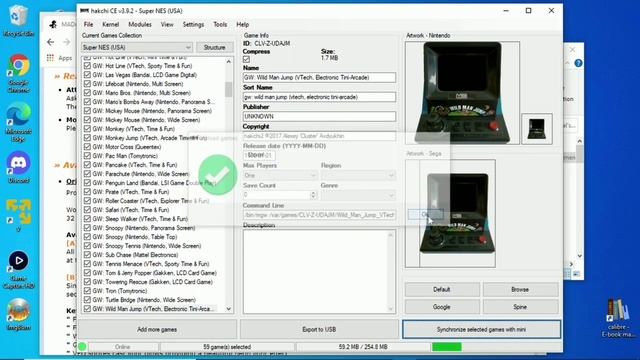Click the Apps grid icon in browser
640x360 pixels.
click(50, 58)
